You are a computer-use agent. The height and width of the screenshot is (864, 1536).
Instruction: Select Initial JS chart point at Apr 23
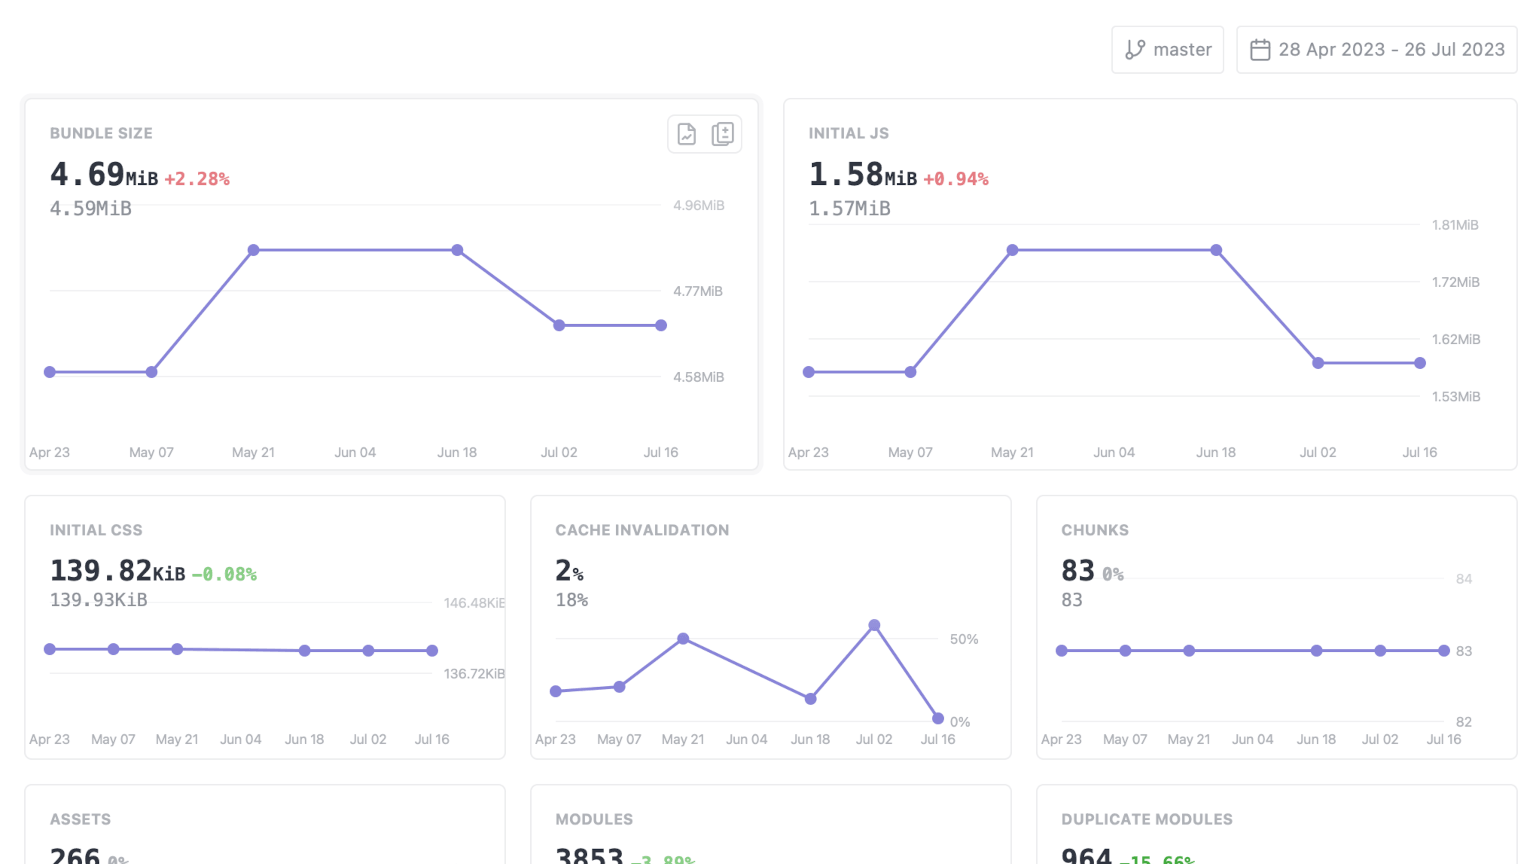click(x=809, y=372)
